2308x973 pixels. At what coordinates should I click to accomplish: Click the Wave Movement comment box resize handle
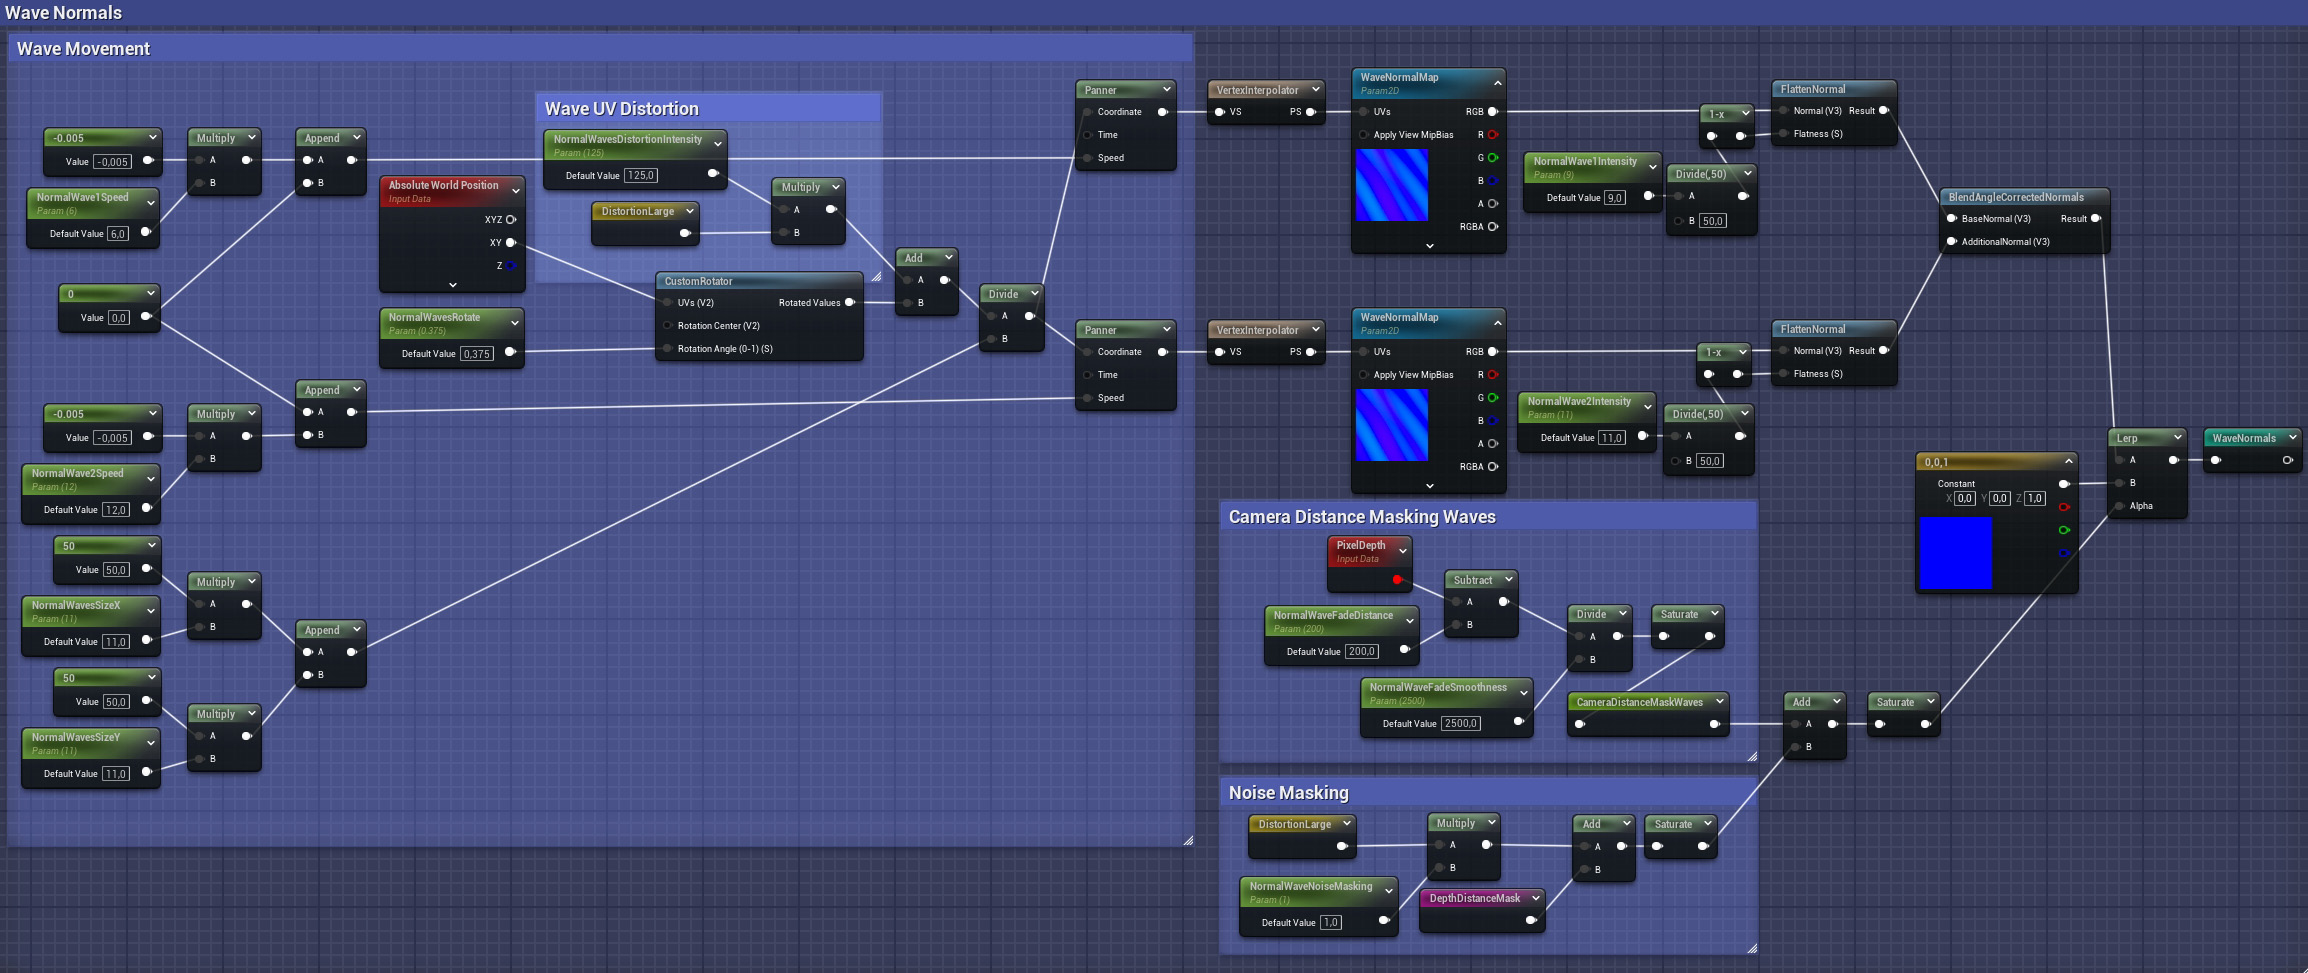pos(1188,841)
